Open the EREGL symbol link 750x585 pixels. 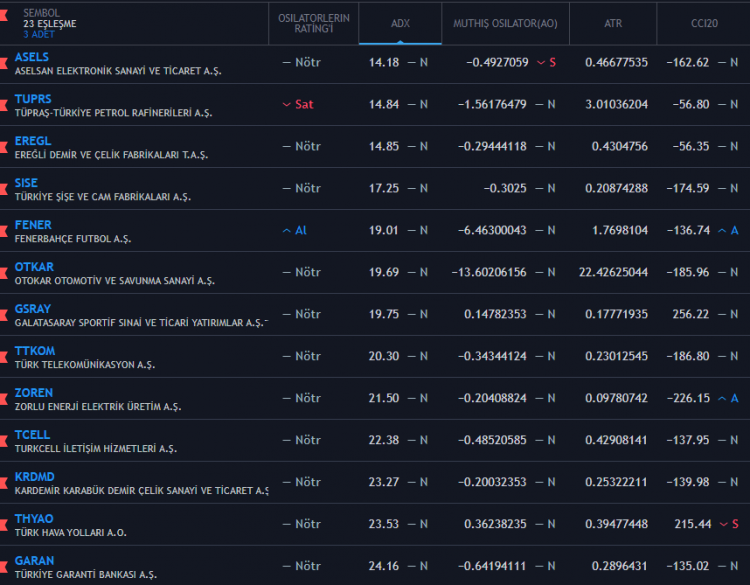33,141
